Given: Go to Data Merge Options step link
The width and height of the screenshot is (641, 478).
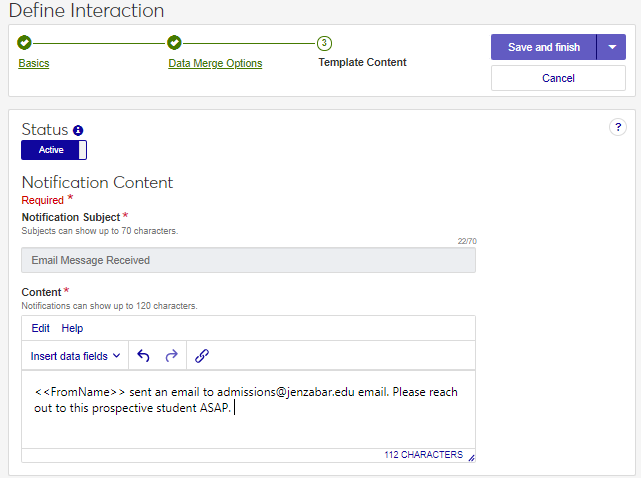Looking at the screenshot, I should click(x=215, y=63).
